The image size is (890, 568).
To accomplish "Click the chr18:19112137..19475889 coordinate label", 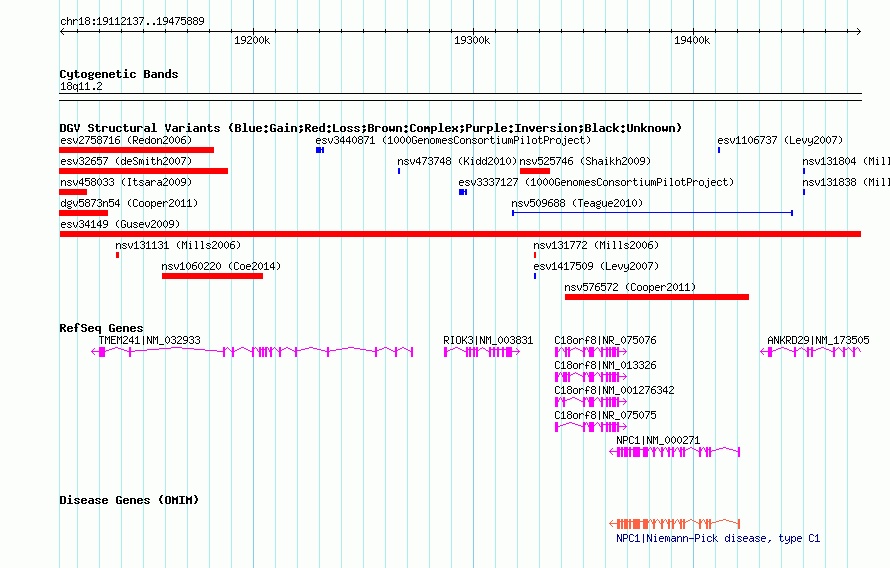I will [x=132, y=21].
